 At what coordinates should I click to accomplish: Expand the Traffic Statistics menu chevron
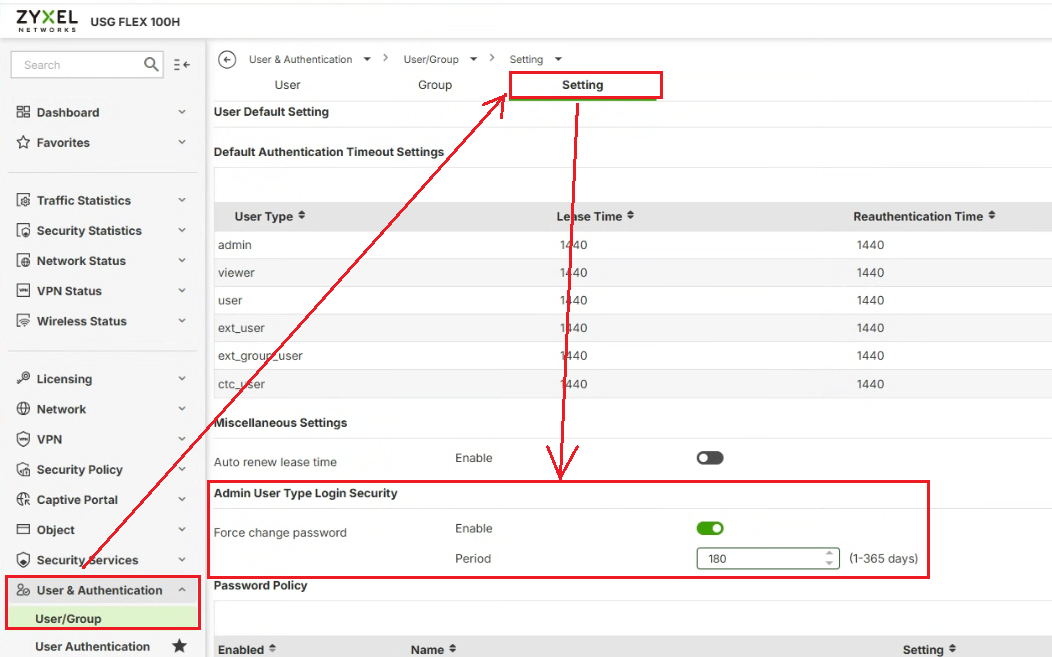click(x=182, y=200)
